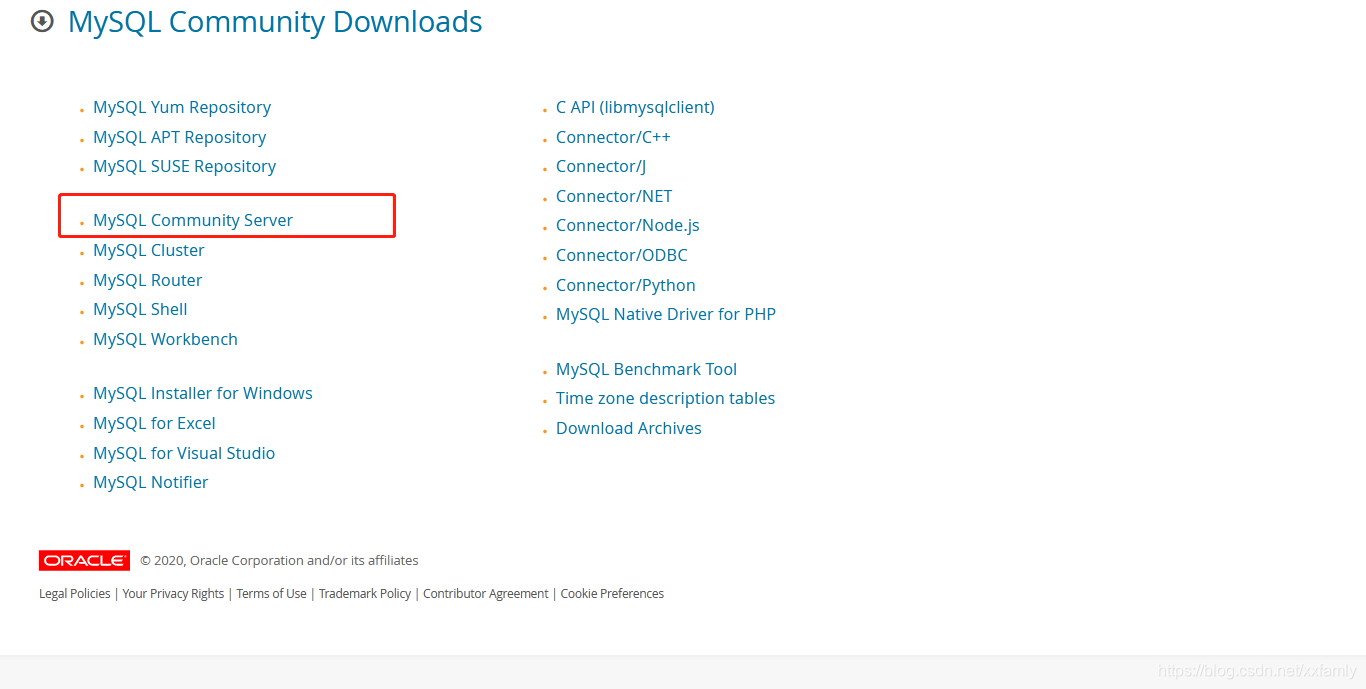Open C API (libmysqlclient) link

(x=635, y=107)
